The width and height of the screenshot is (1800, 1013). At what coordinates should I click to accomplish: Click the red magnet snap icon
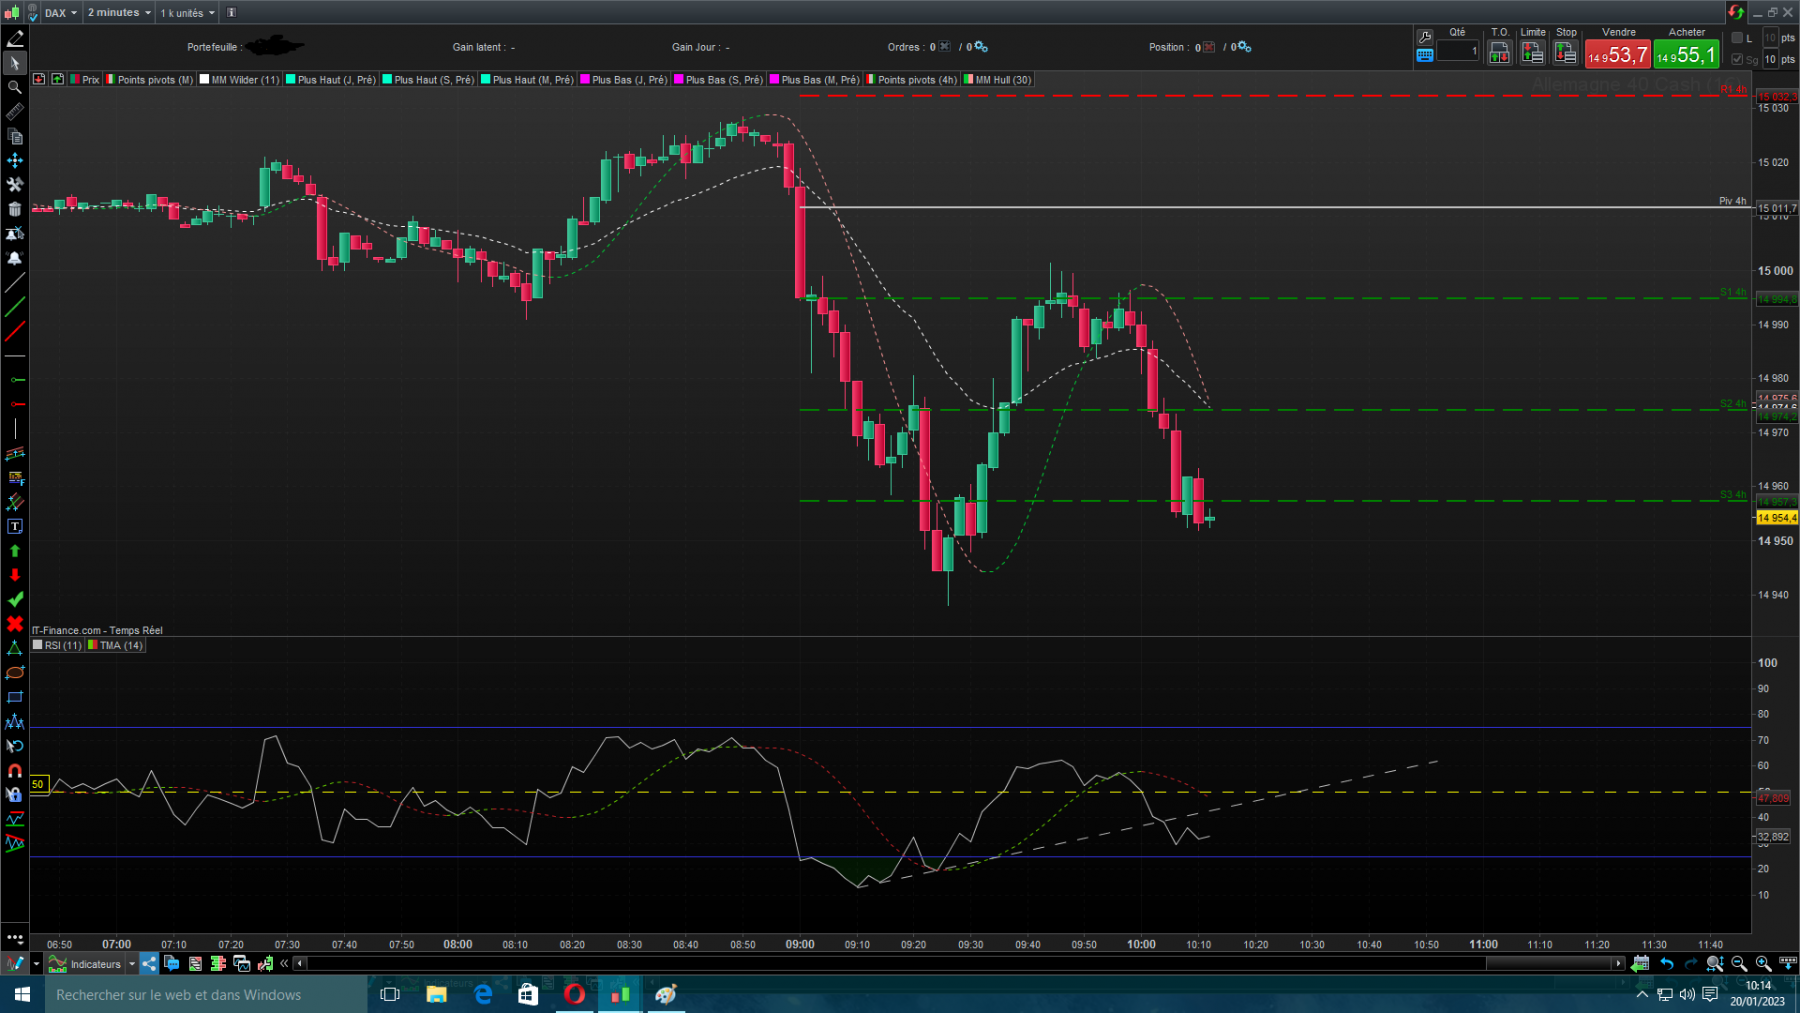coord(15,770)
